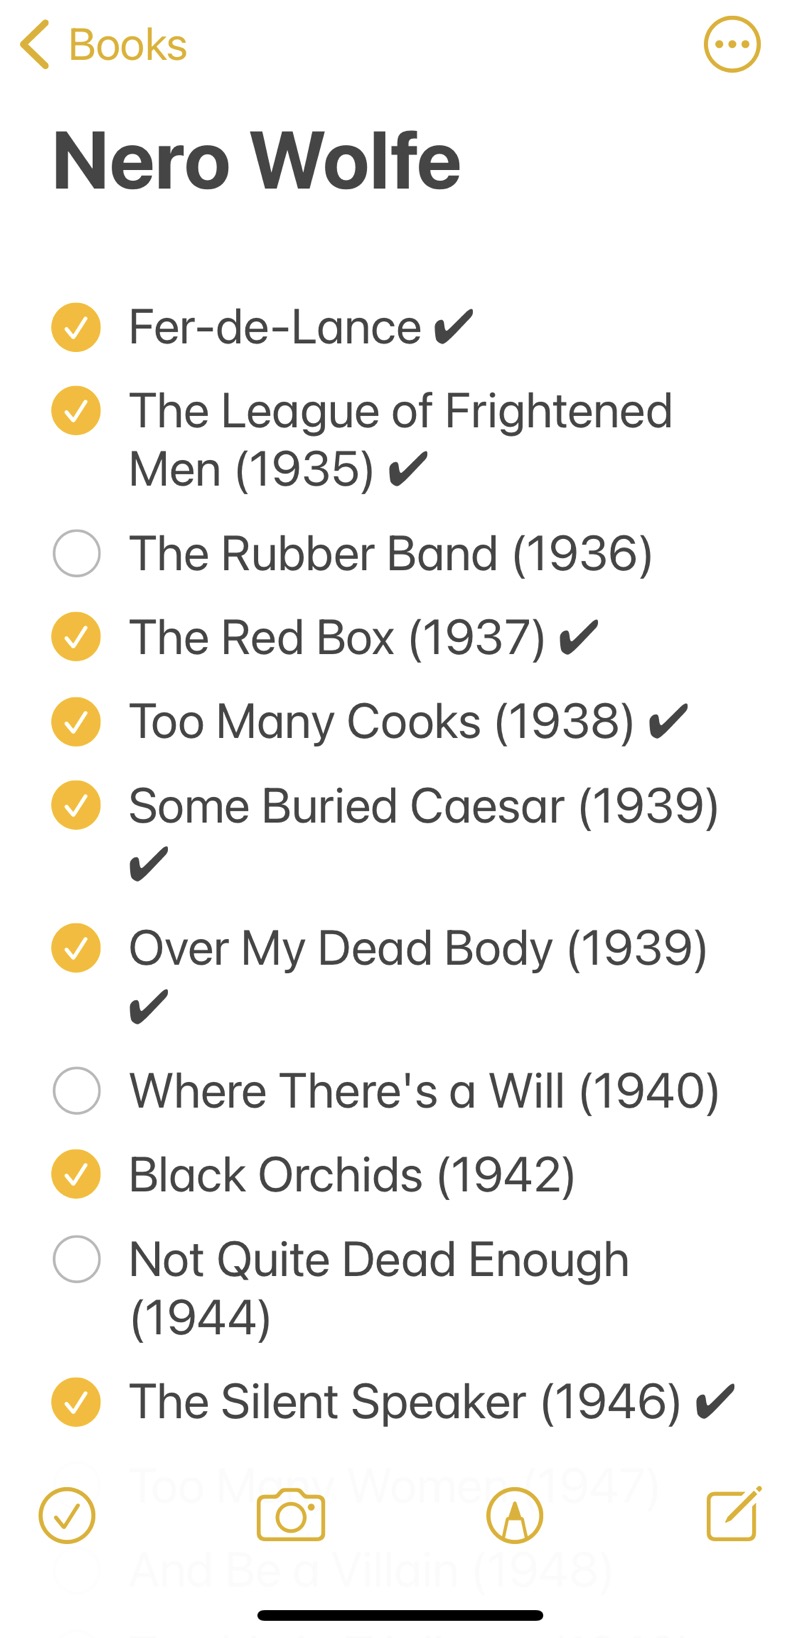
Task: Open the Markup pen tool
Action: 515,1515
